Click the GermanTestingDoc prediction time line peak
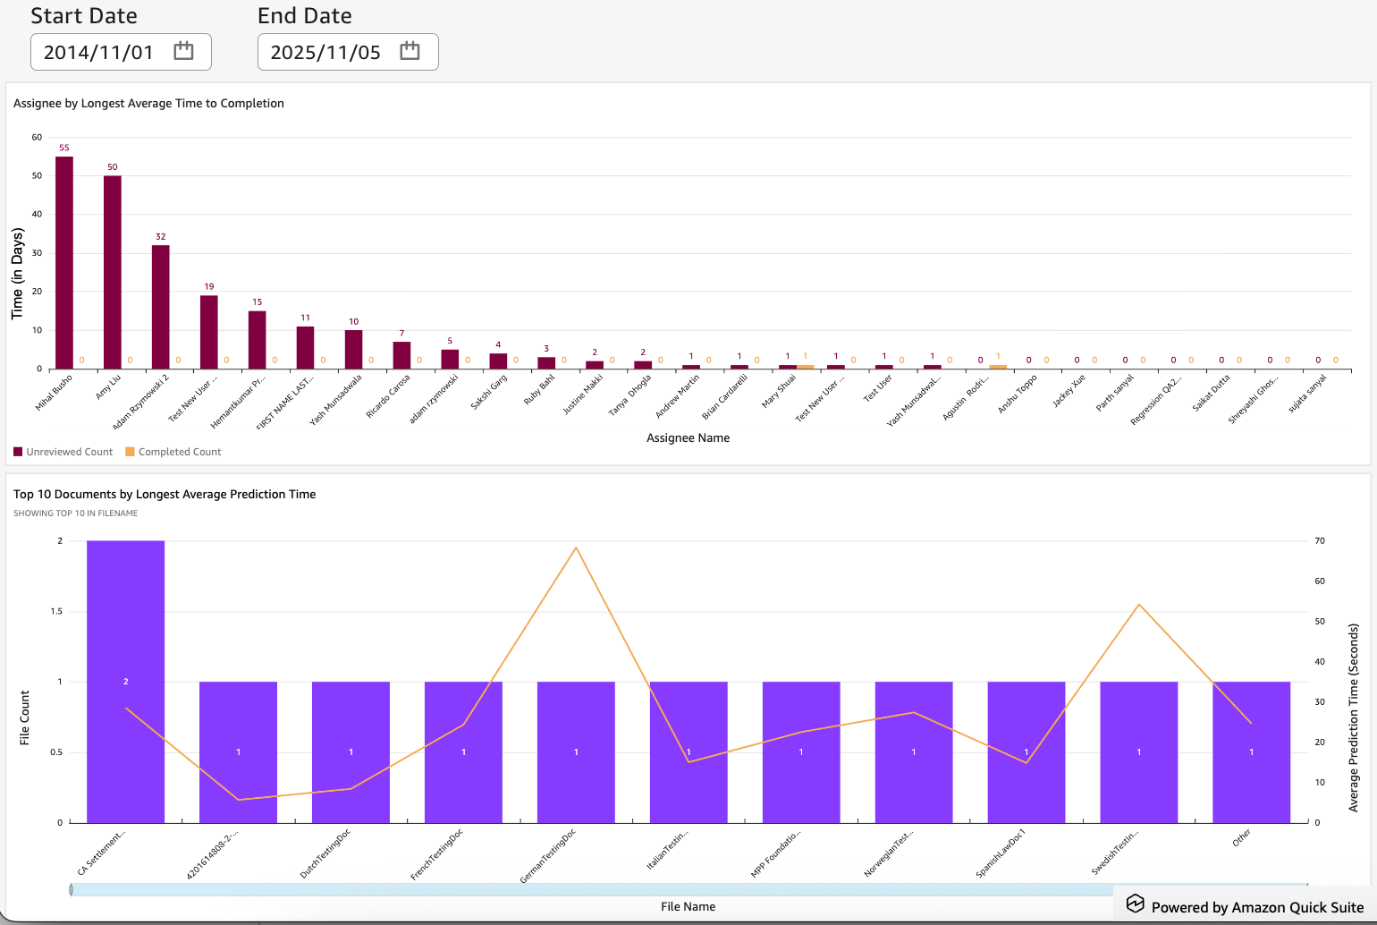 576,548
